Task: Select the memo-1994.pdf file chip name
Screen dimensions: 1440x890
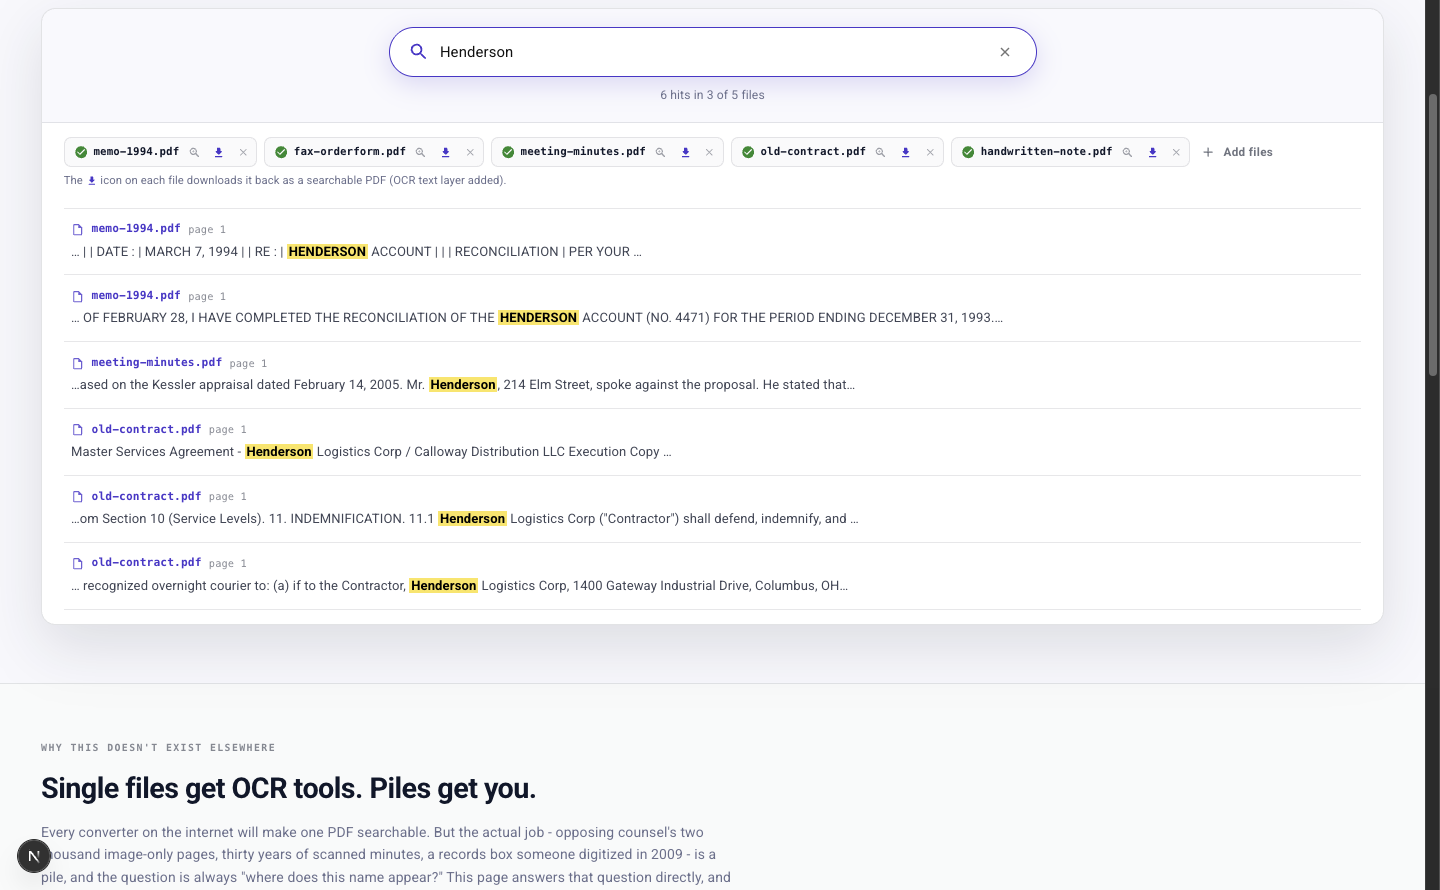Action: pos(136,152)
